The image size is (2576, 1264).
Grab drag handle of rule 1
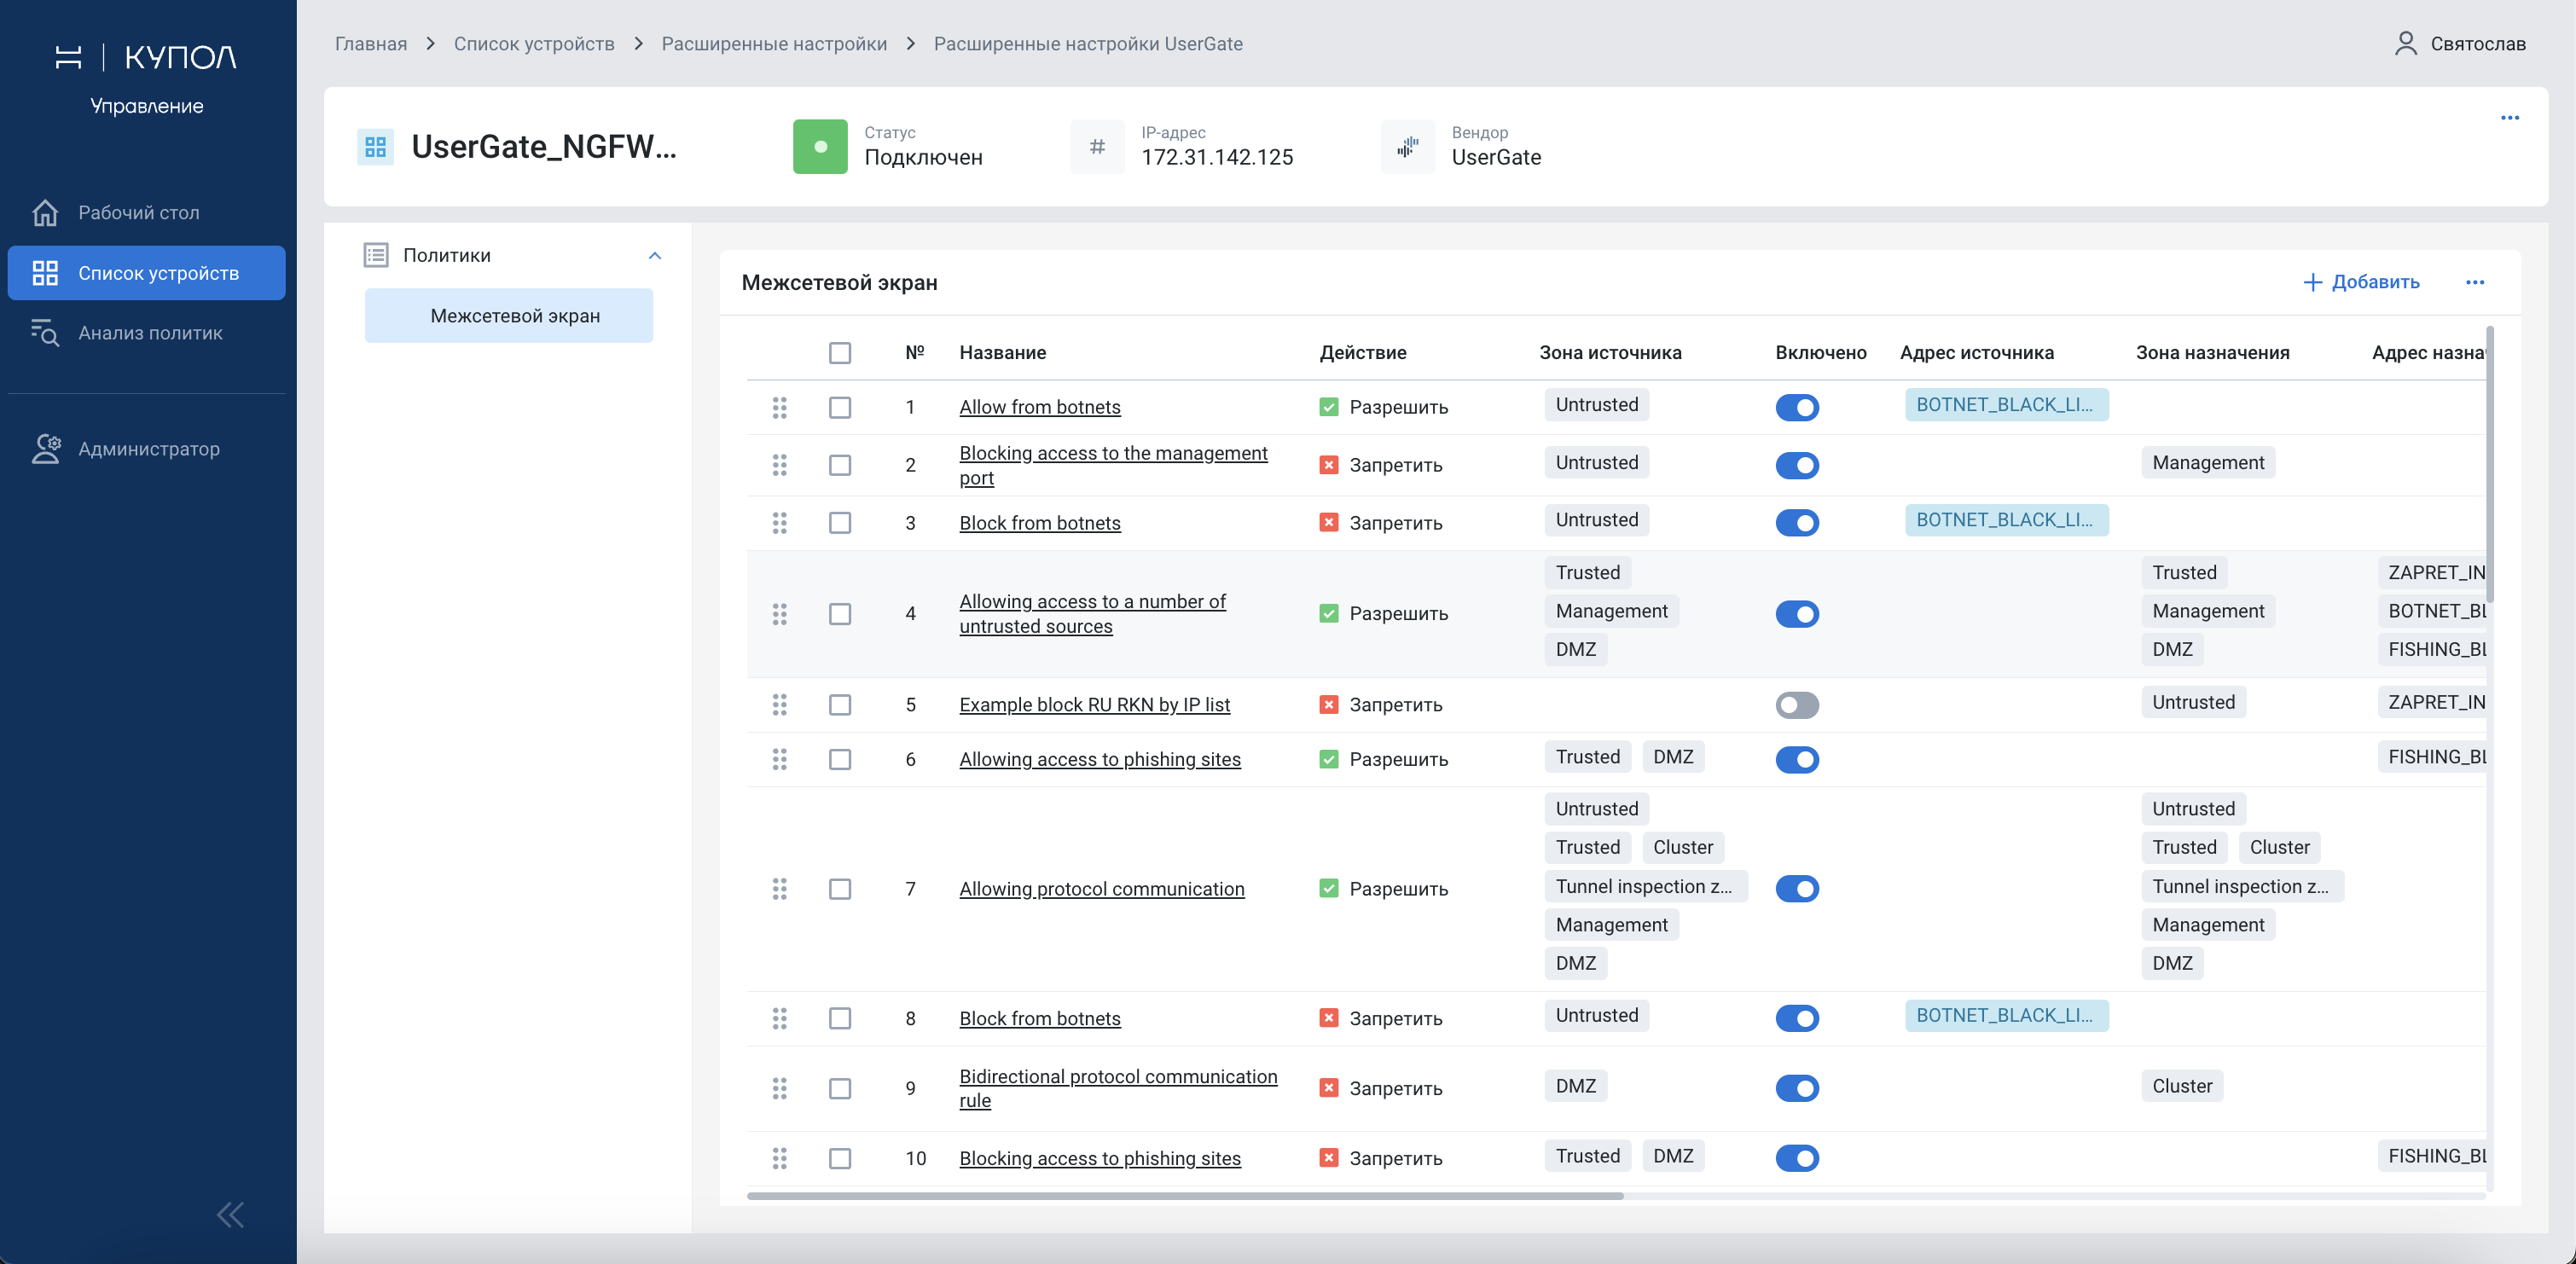point(779,407)
